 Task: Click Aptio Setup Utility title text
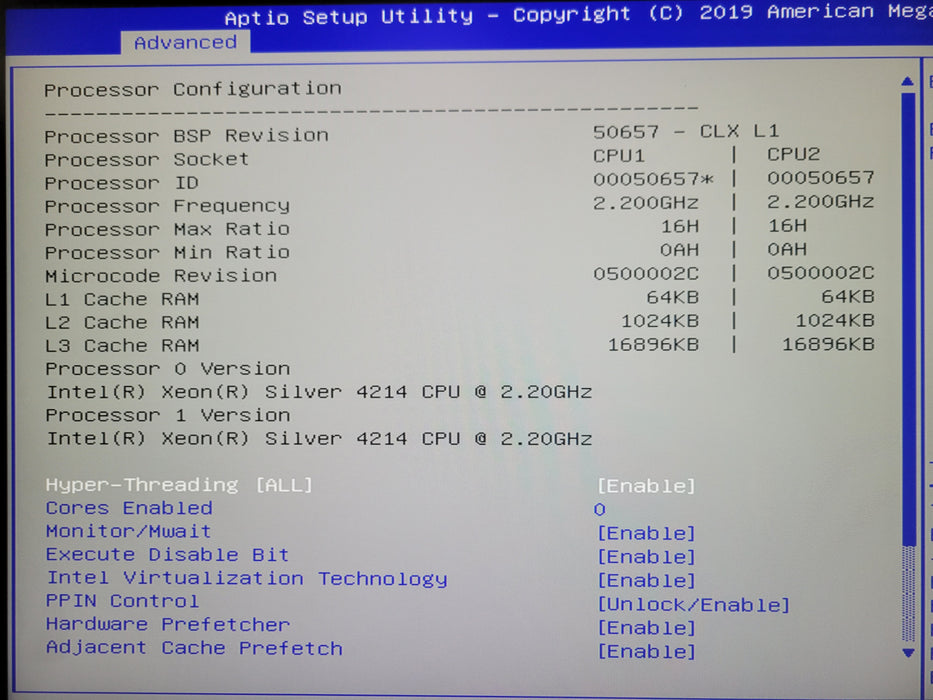(349, 17)
